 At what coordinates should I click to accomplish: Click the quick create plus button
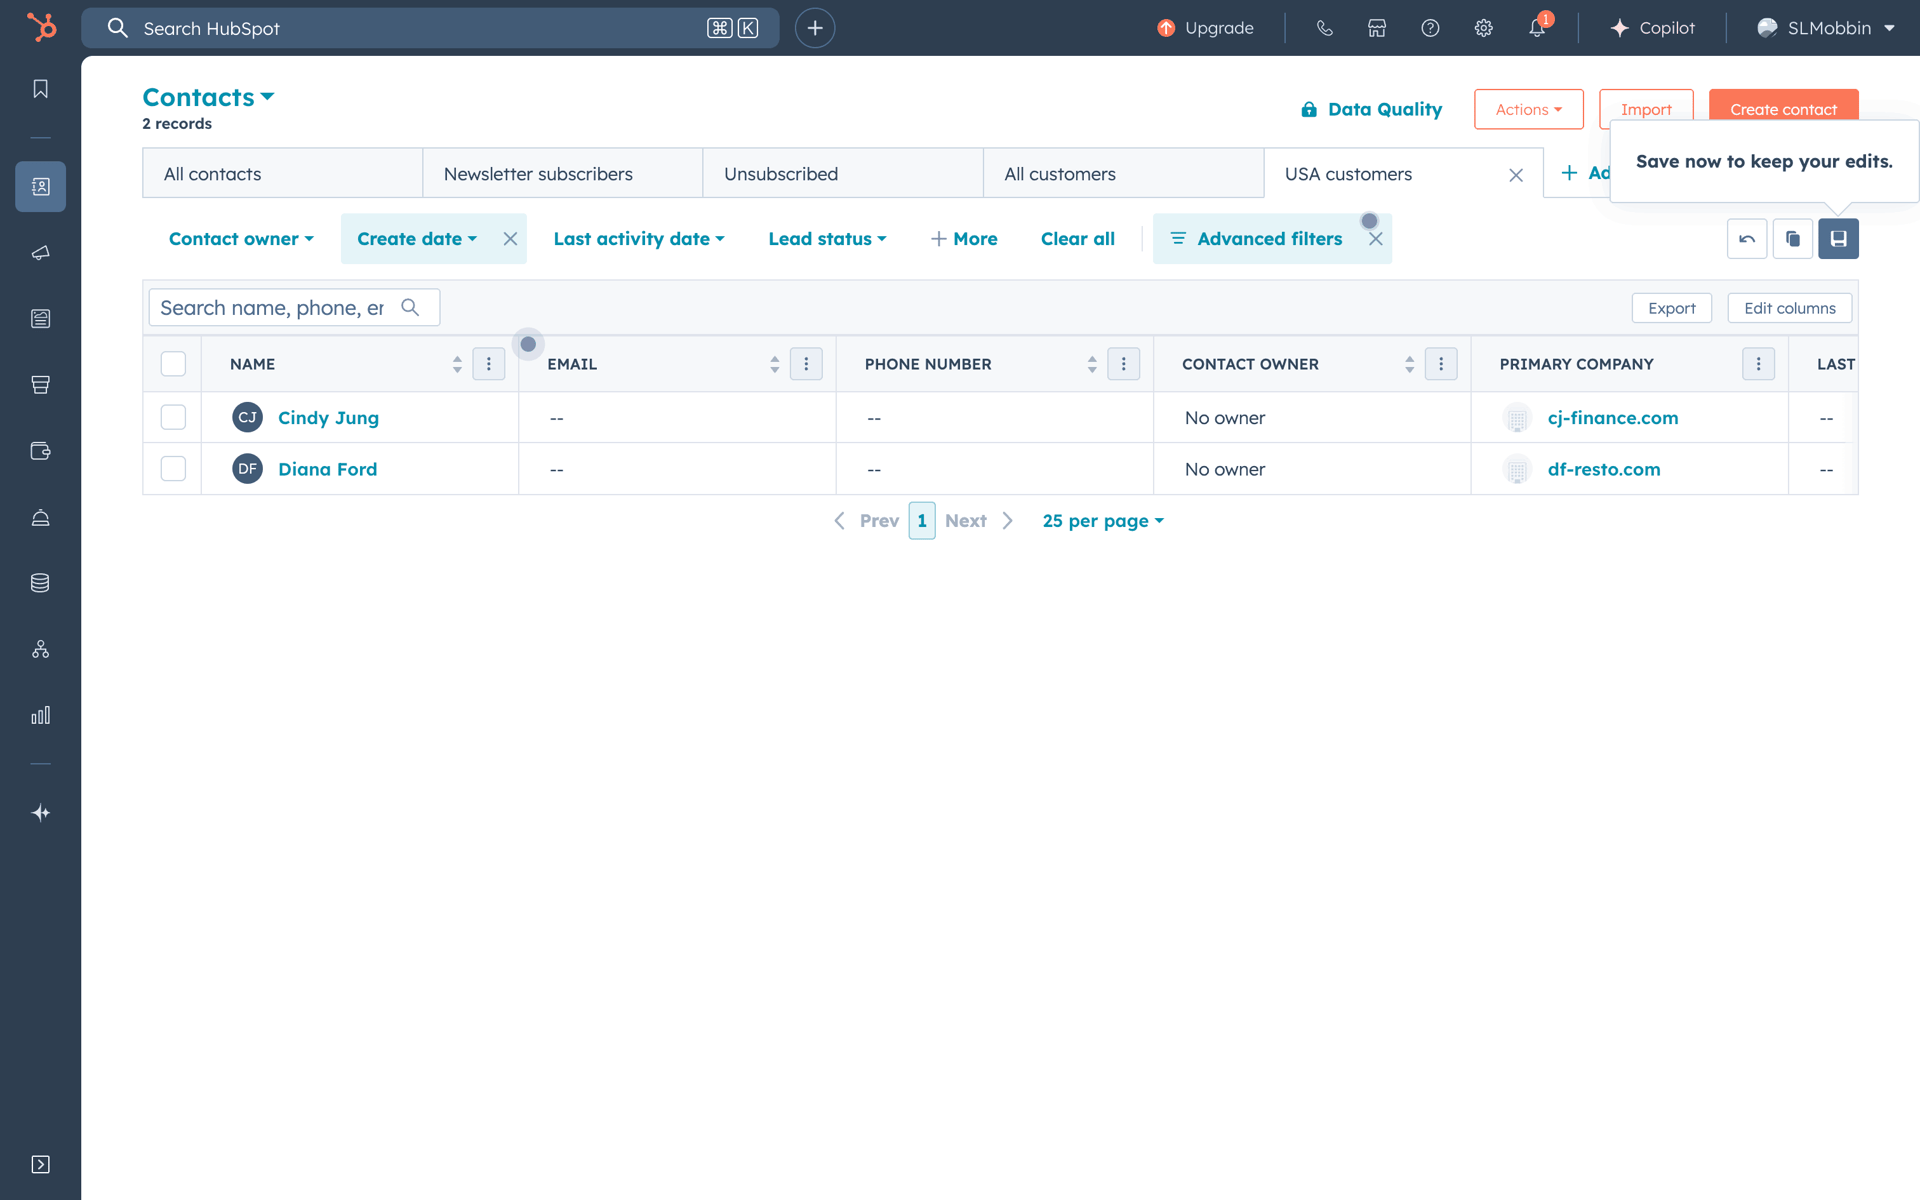click(x=815, y=28)
